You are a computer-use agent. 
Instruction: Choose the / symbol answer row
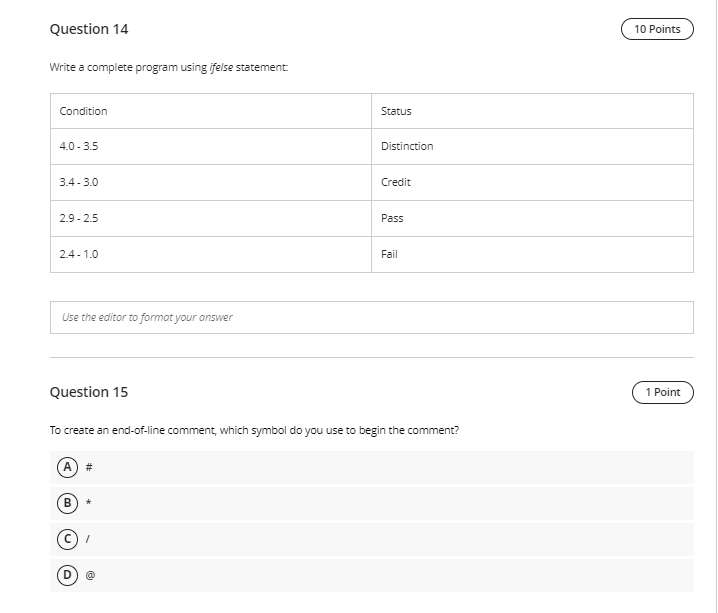(x=372, y=539)
